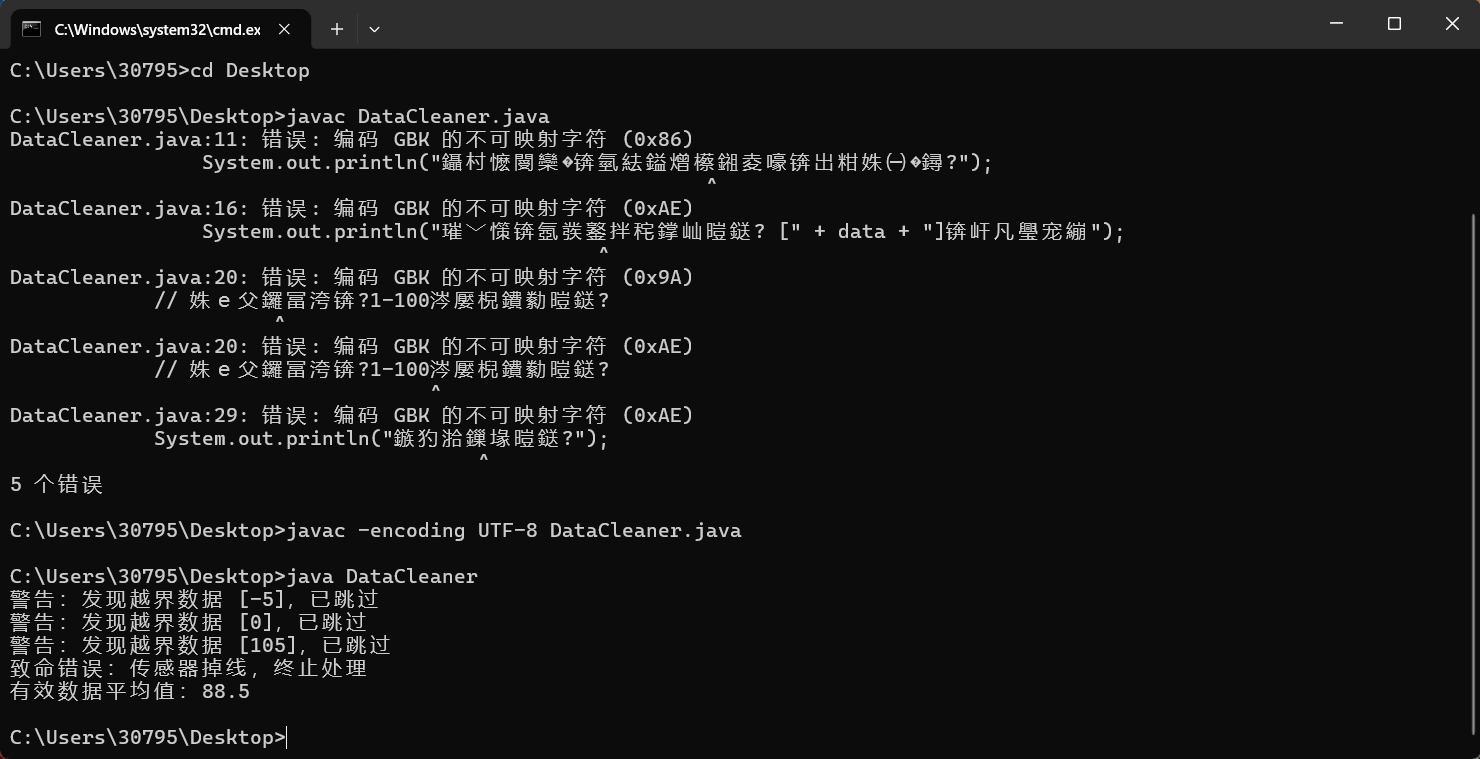The width and height of the screenshot is (1480, 759).
Task: Click the 有效数据平均值: 88.5 output line
Action: click(130, 691)
